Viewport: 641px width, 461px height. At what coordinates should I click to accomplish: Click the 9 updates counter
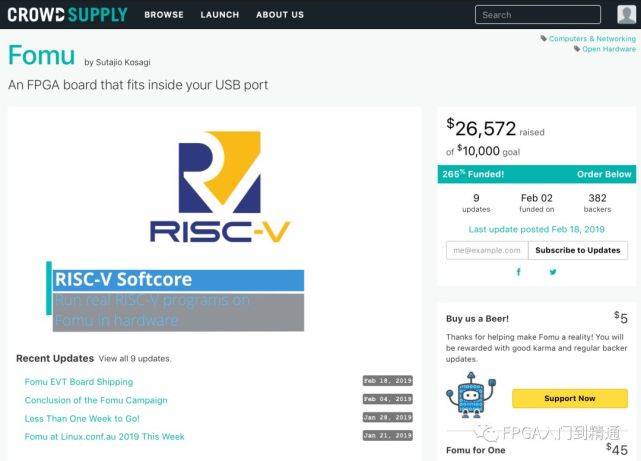click(x=476, y=203)
